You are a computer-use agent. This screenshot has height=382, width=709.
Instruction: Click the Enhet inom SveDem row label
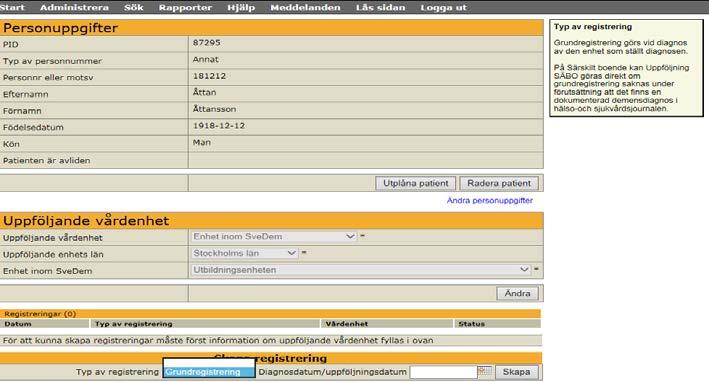pyautogui.click(x=47, y=271)
